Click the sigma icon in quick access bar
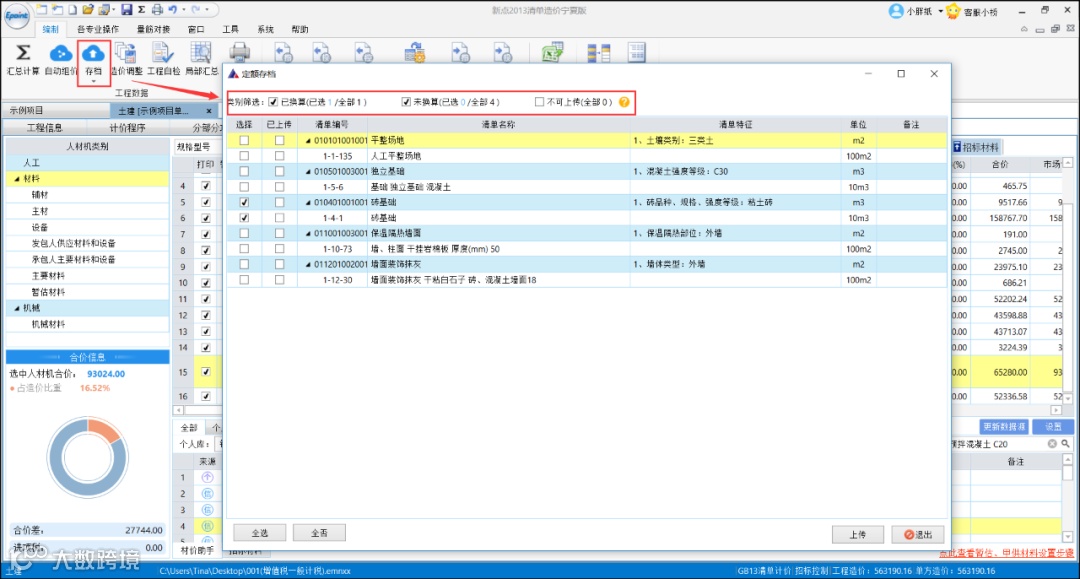Image resolution: width=1080 pixels, height=579 pixels. 141,10
